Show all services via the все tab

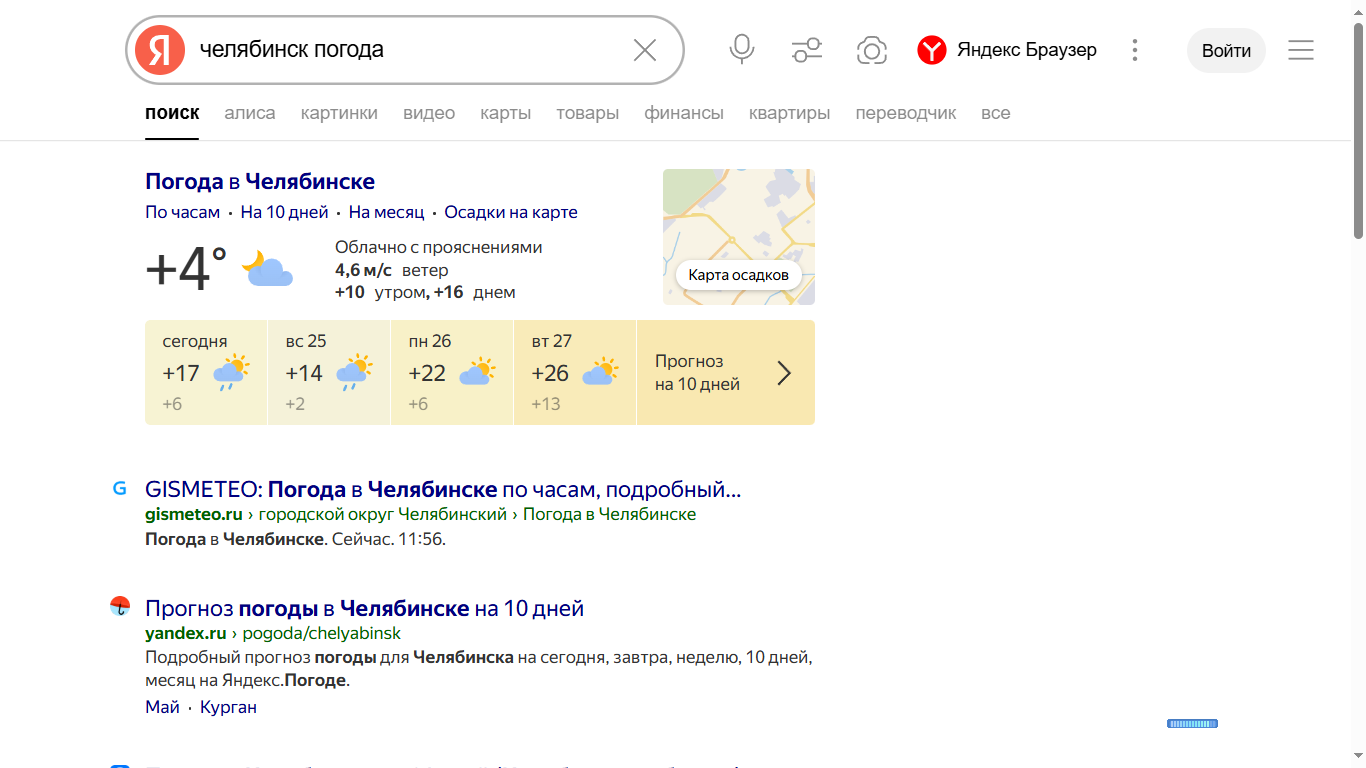click(x=995, y=113)
